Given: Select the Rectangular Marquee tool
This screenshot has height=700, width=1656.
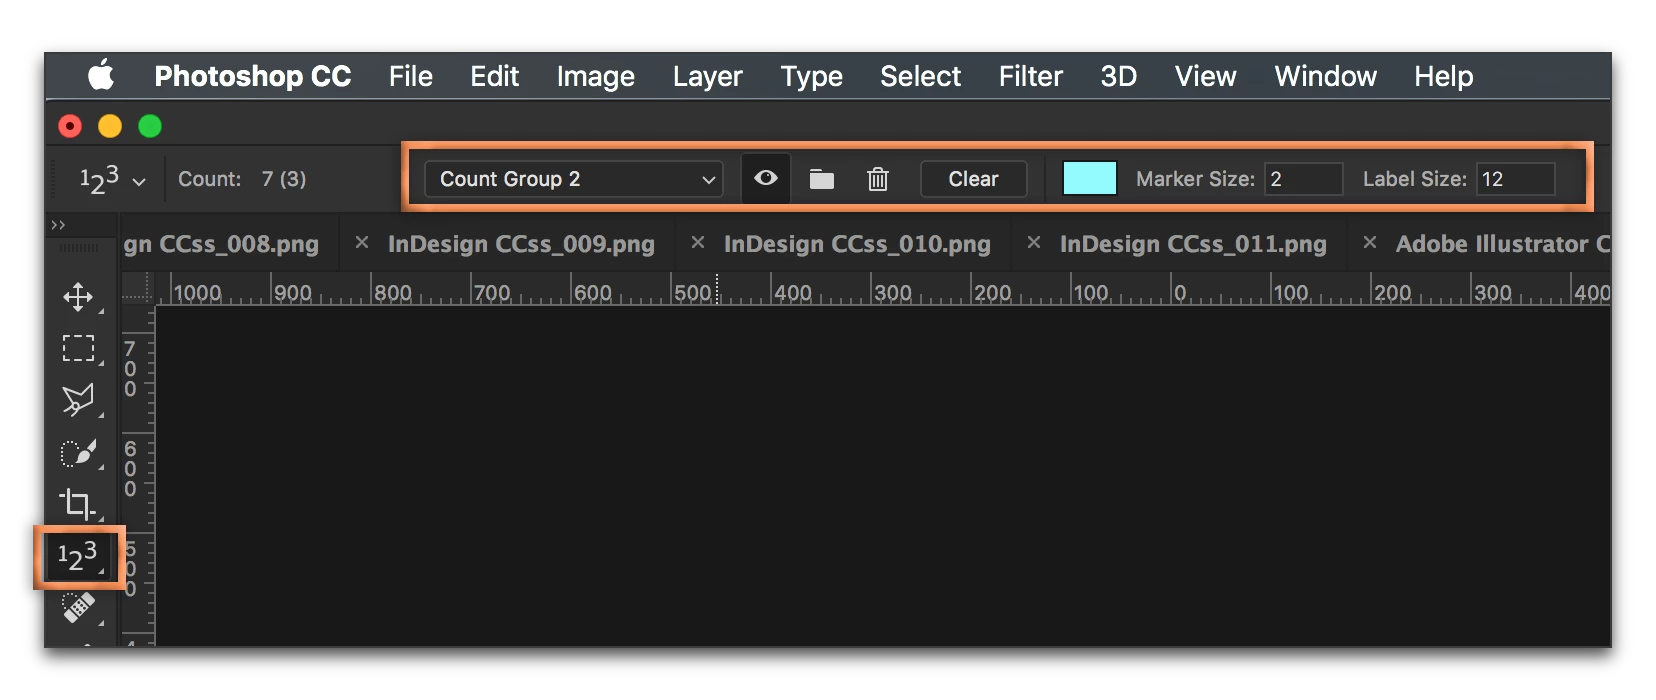Looking at the screenshot, I should [78, 348].
